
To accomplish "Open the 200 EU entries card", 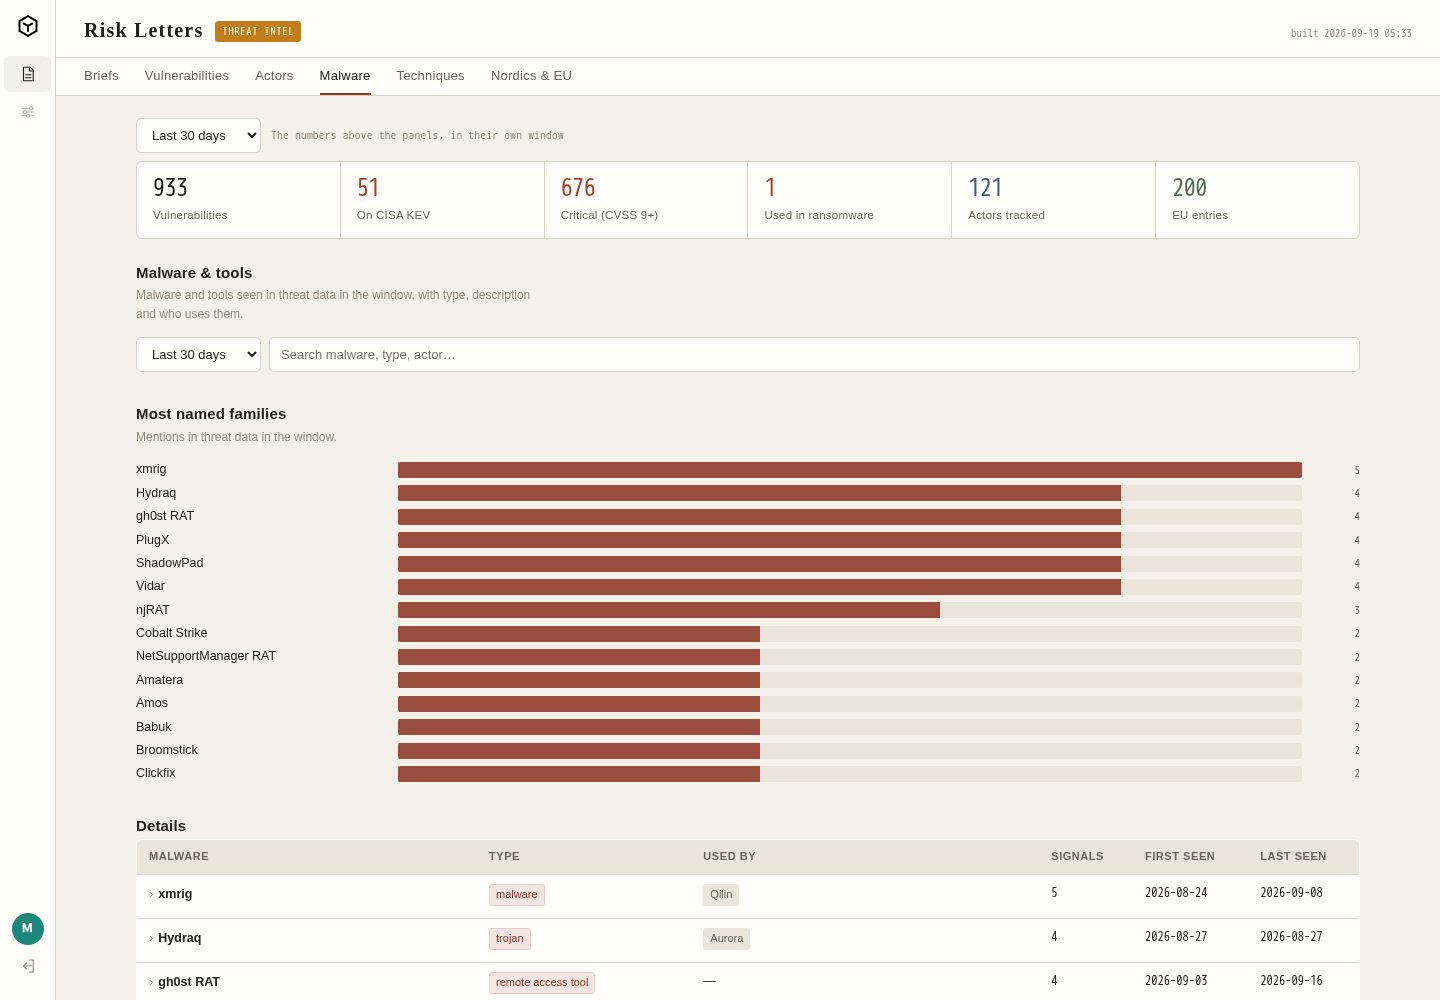I will tap(1257, 200).
